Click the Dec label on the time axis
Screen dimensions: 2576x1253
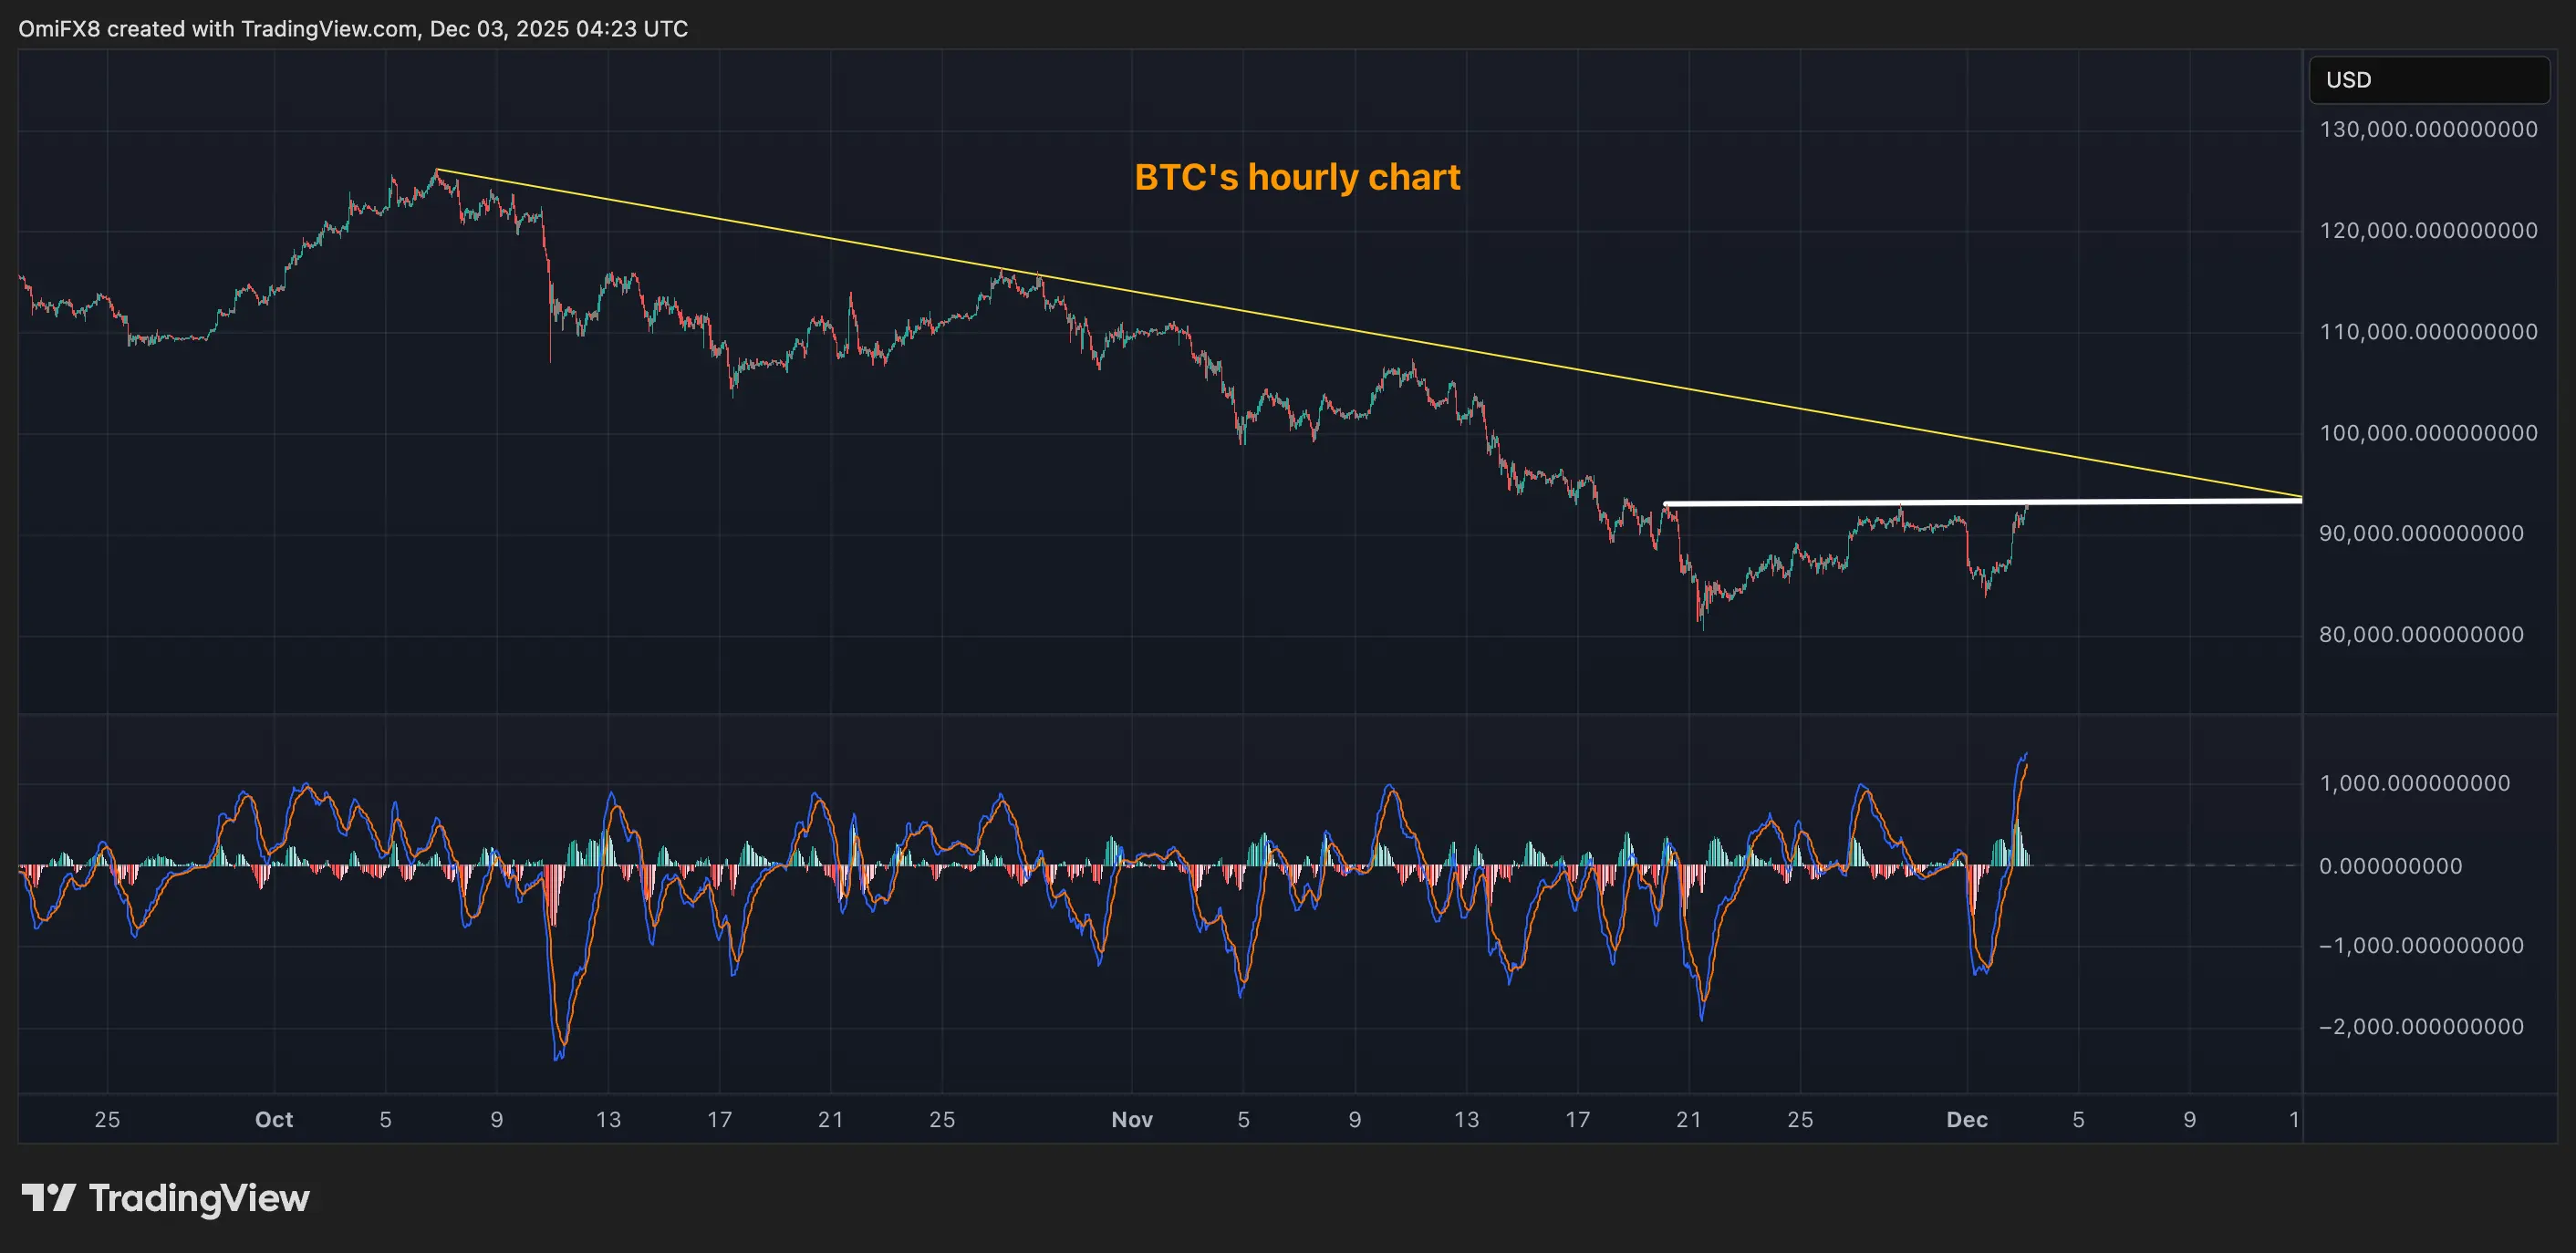coord(1967,1119)
